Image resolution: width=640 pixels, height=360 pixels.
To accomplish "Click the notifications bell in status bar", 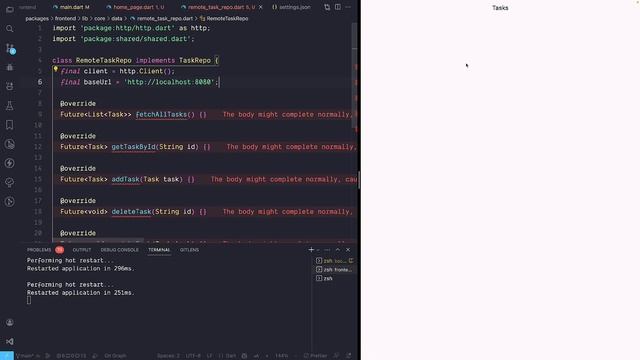I will [x=349, y=356].
